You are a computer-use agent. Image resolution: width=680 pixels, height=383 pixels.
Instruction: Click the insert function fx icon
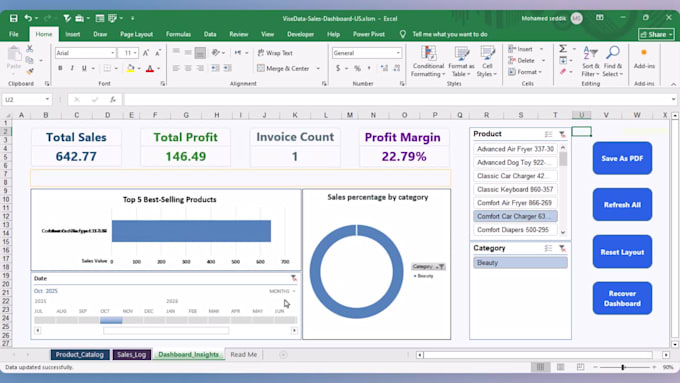(113, 100)
